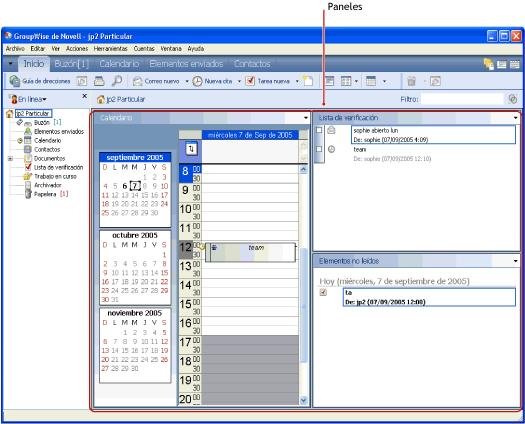Select Contactos folder in tree
This screenshot has width=525, height=424.
[47, 149]
